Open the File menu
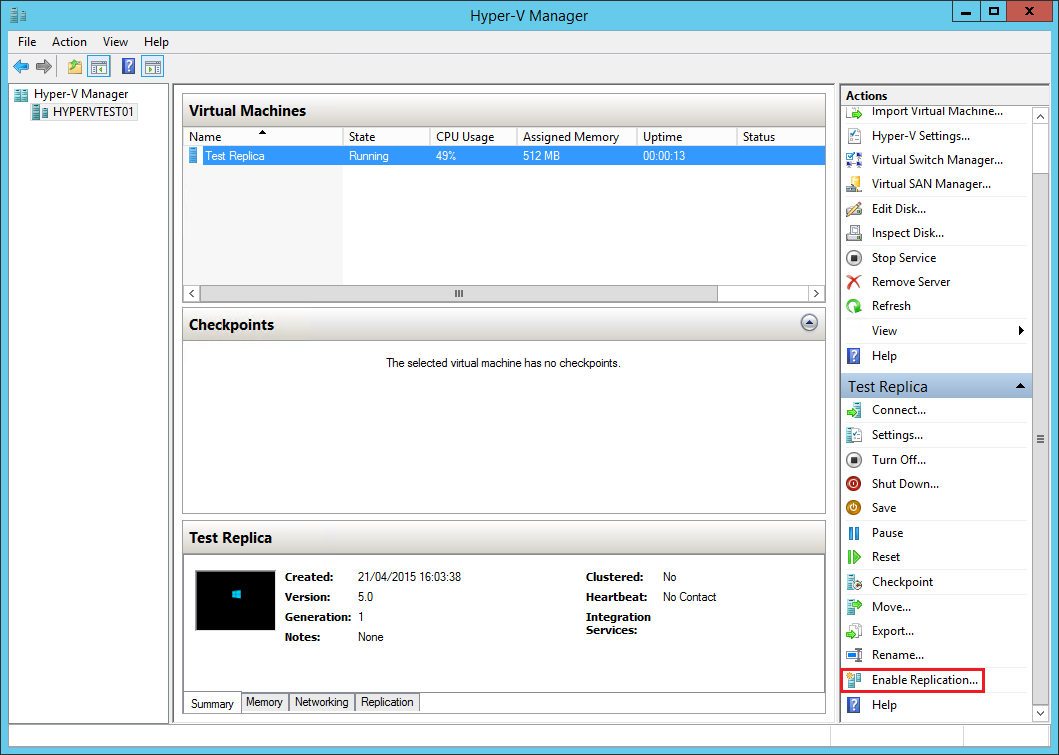The width and height of the screenshot is (1059, 755). point(27,42)
